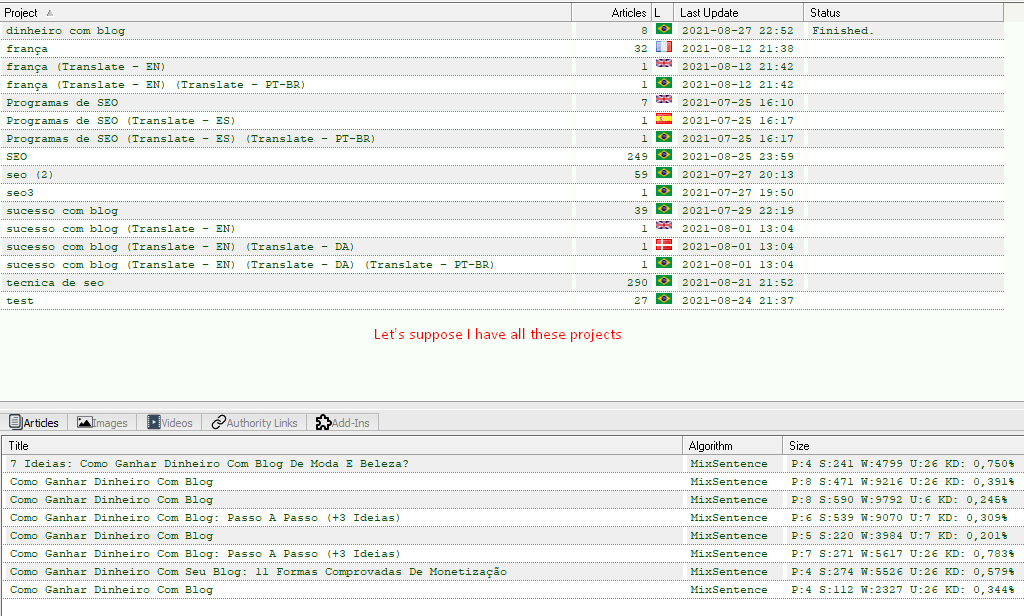Click the Denmark flag in the 'Translate - DA' row
1024x616 pixels.
(x=664, y=245)
